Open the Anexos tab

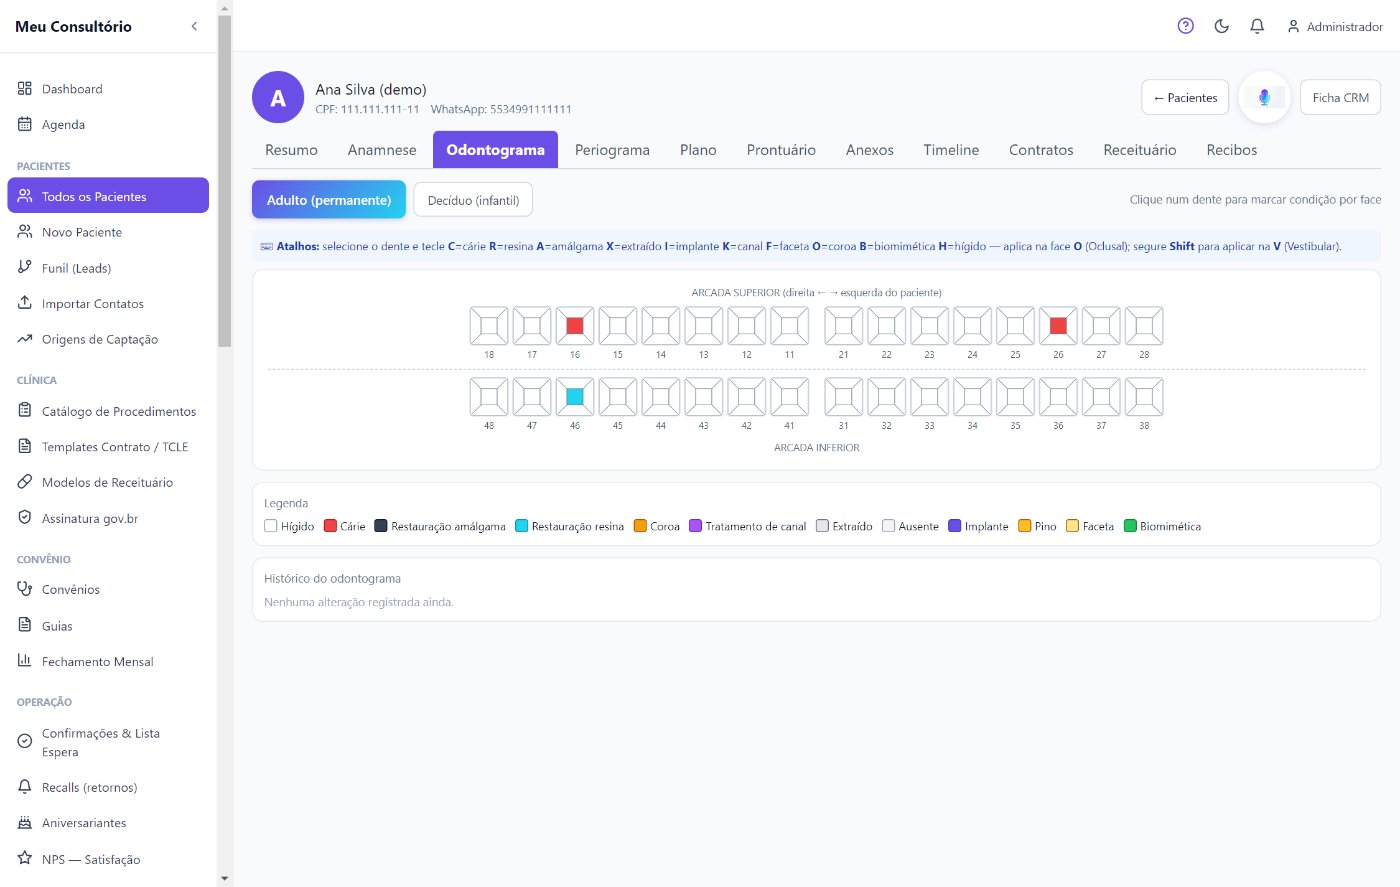click(x=870, y=150)
